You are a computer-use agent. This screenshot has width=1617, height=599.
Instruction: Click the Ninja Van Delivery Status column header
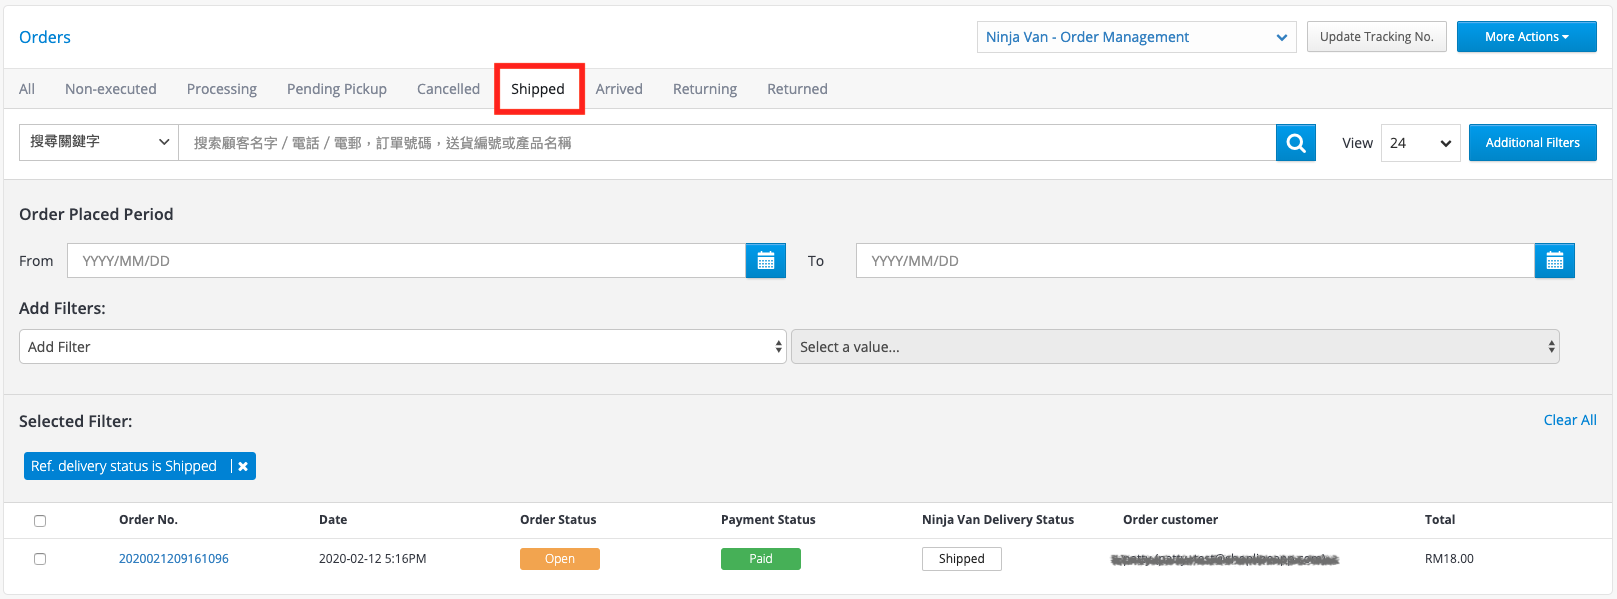coord(998,520)
